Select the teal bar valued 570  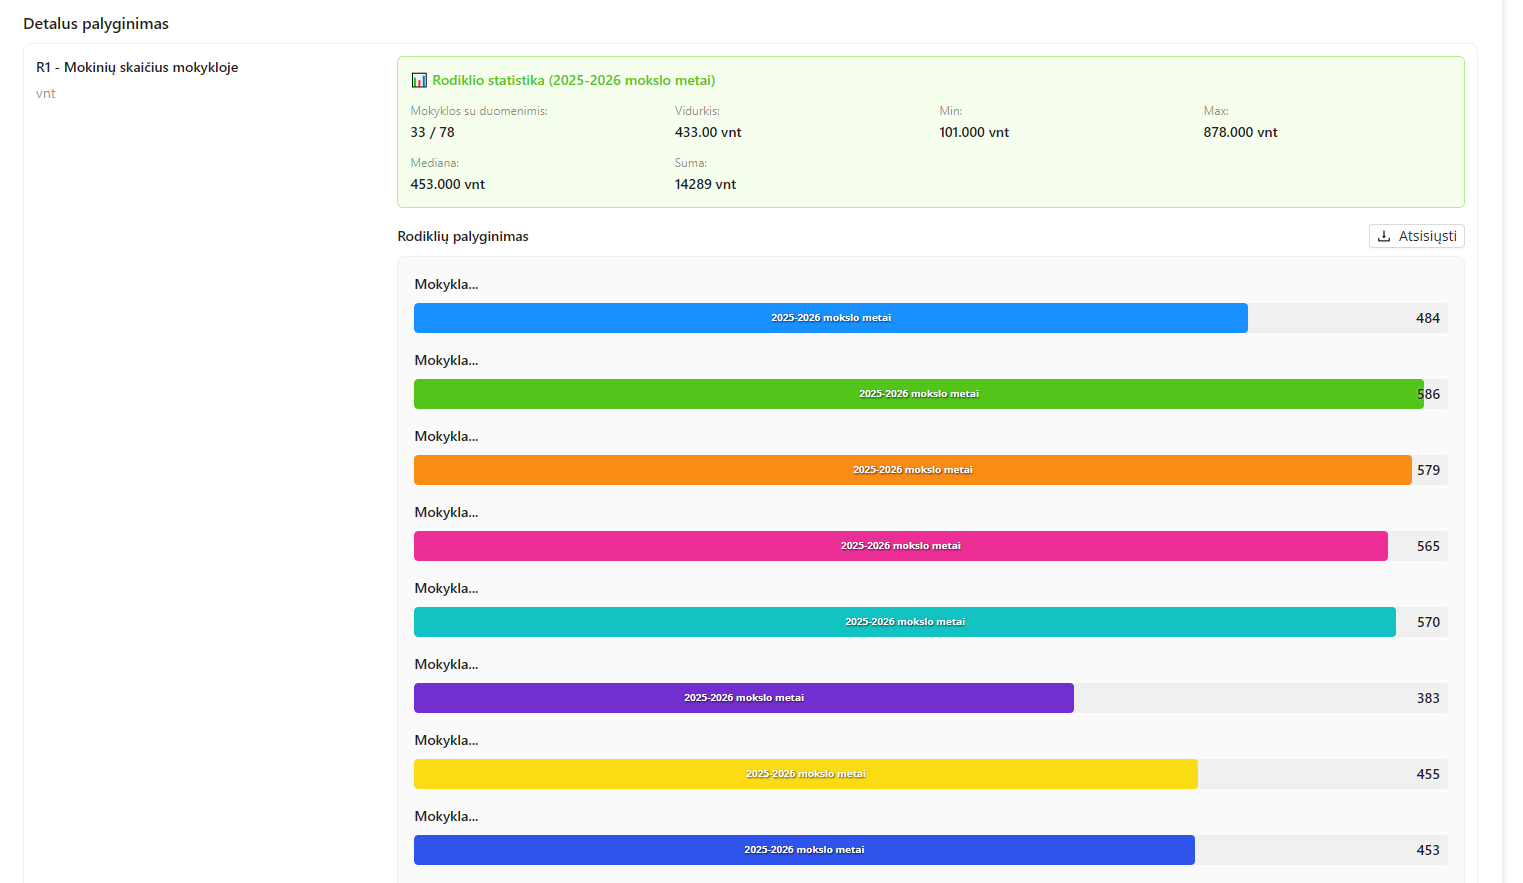point(904,622)
